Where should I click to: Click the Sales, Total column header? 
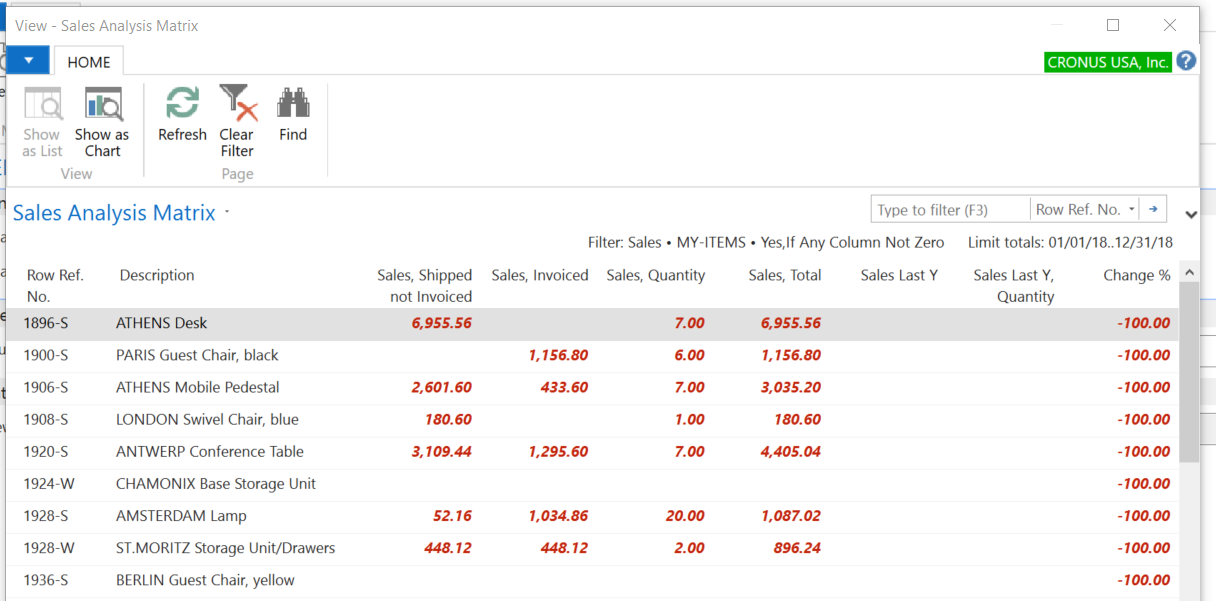click(x=784, y=275)
